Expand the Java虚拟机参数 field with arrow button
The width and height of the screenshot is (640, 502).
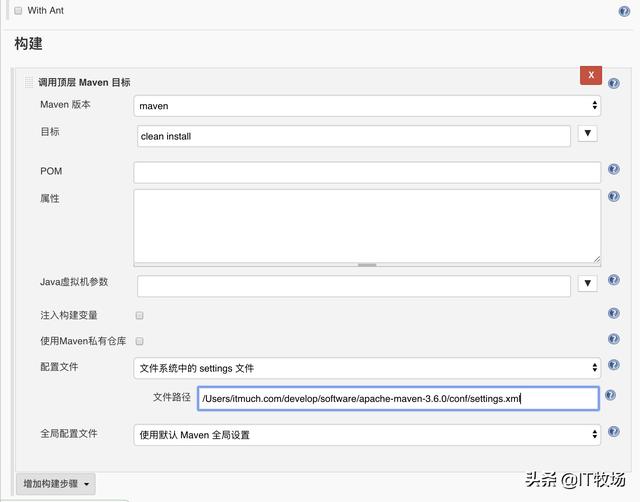[587, 283]
